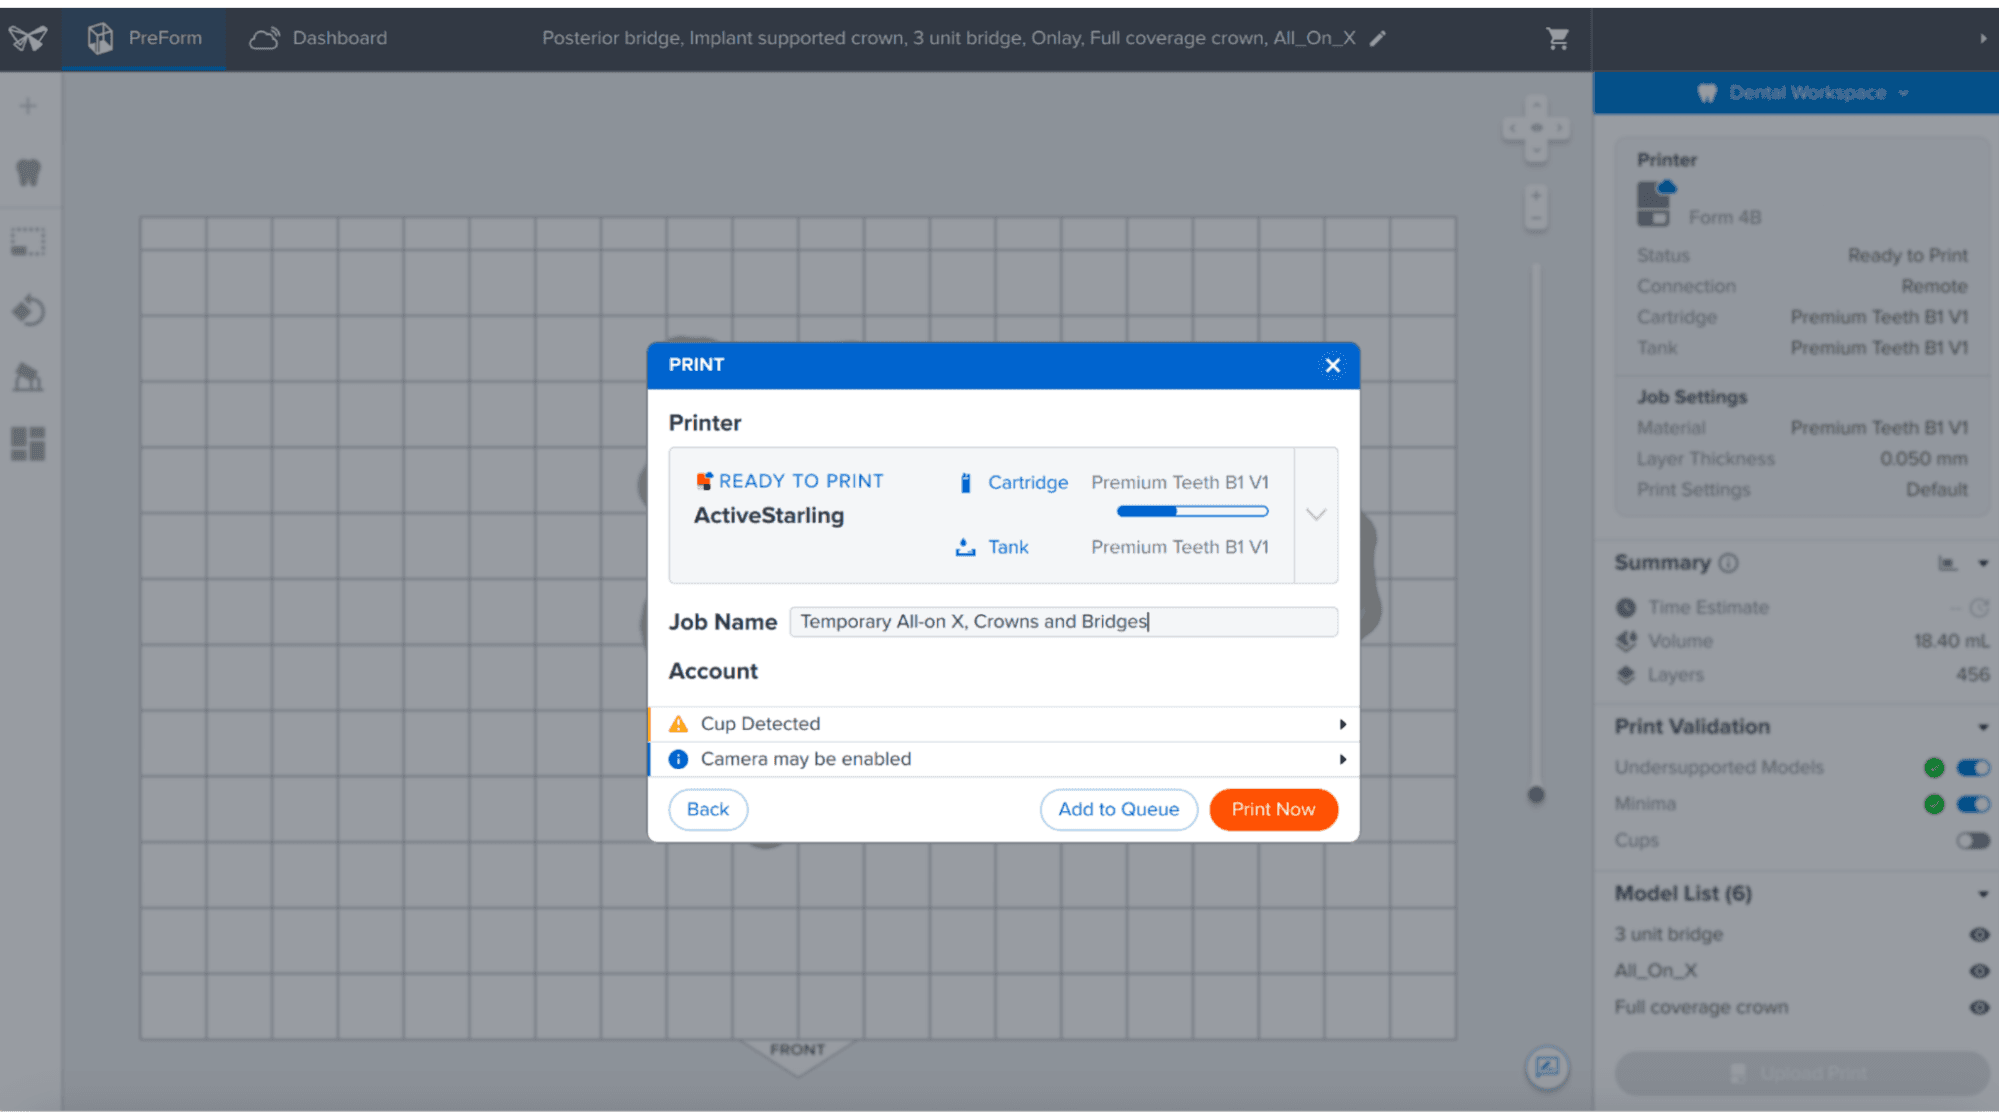Viewport: 1999px width, 1116px height.
Task: Toggle the Undersupported Models switch
Action: pos(1972,768)
